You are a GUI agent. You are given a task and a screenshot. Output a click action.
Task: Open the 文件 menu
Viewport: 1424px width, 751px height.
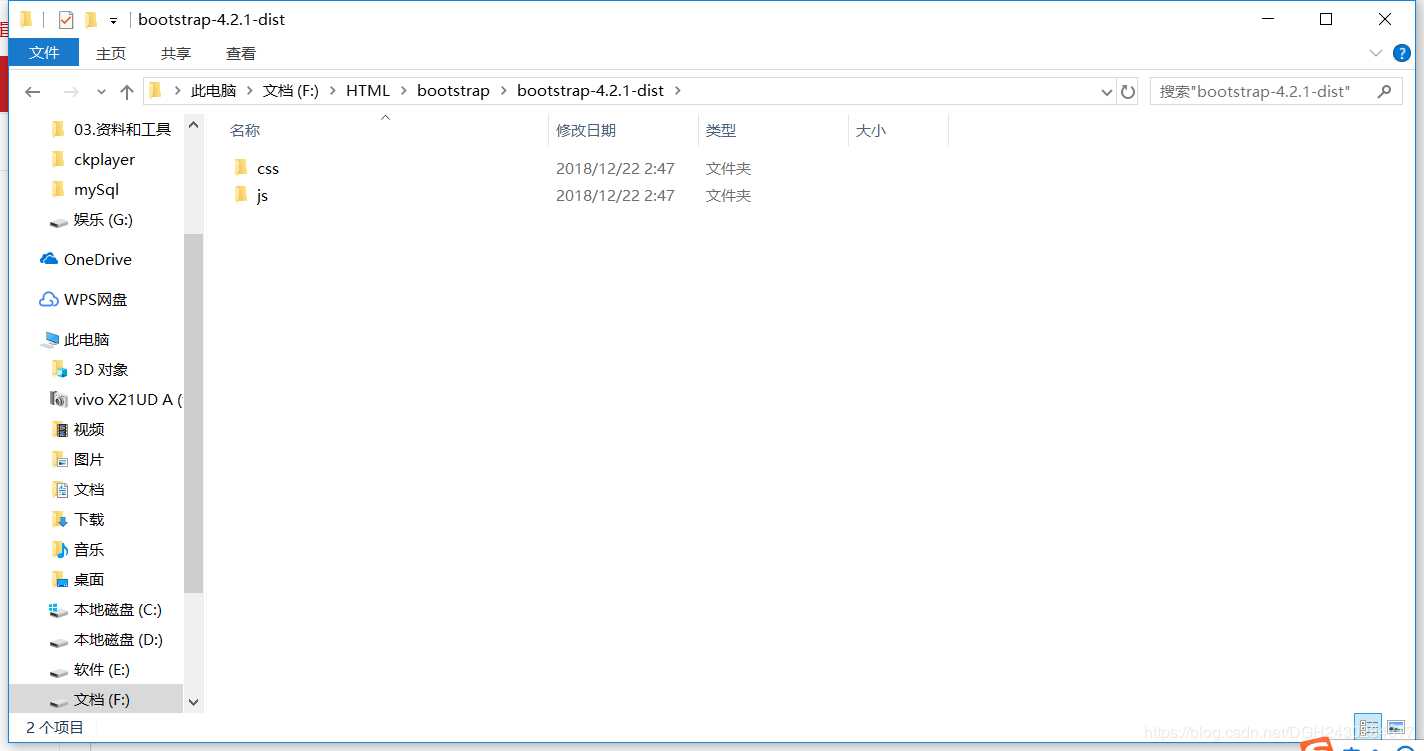44,53
